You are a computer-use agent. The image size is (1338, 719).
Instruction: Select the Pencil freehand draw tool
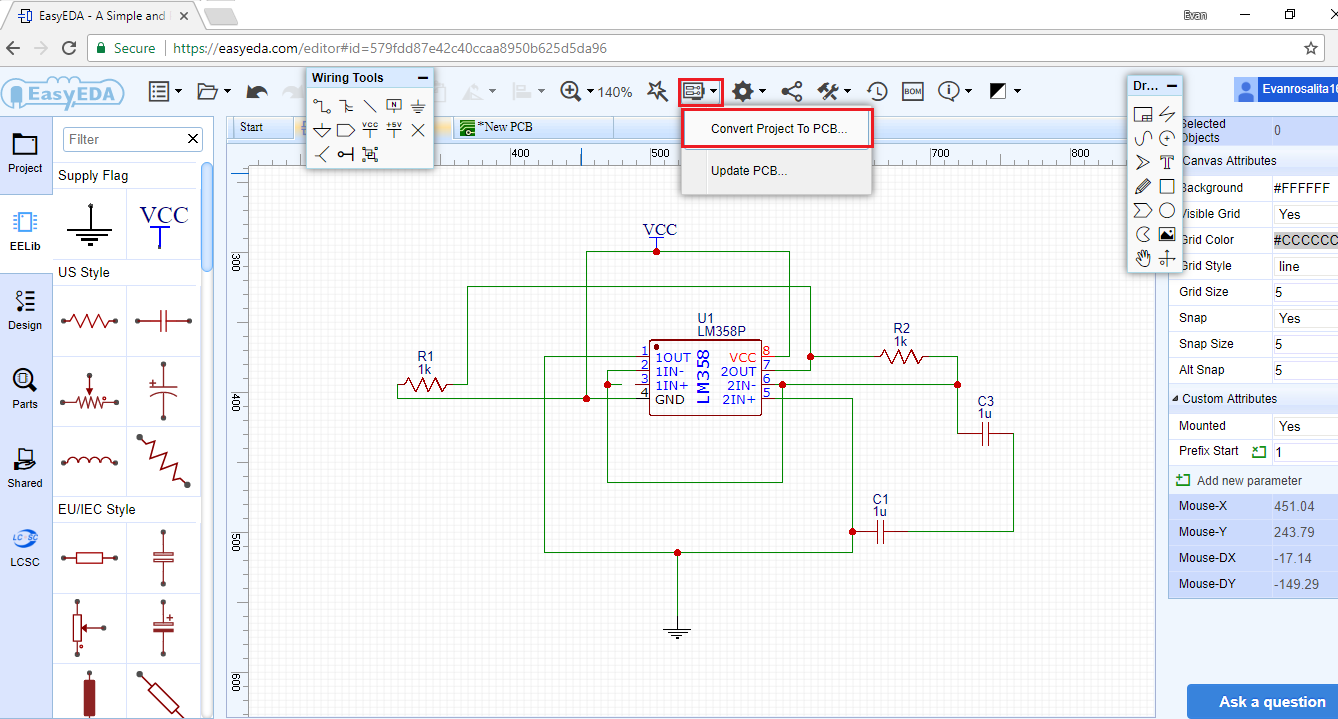tap(1143, 186)
